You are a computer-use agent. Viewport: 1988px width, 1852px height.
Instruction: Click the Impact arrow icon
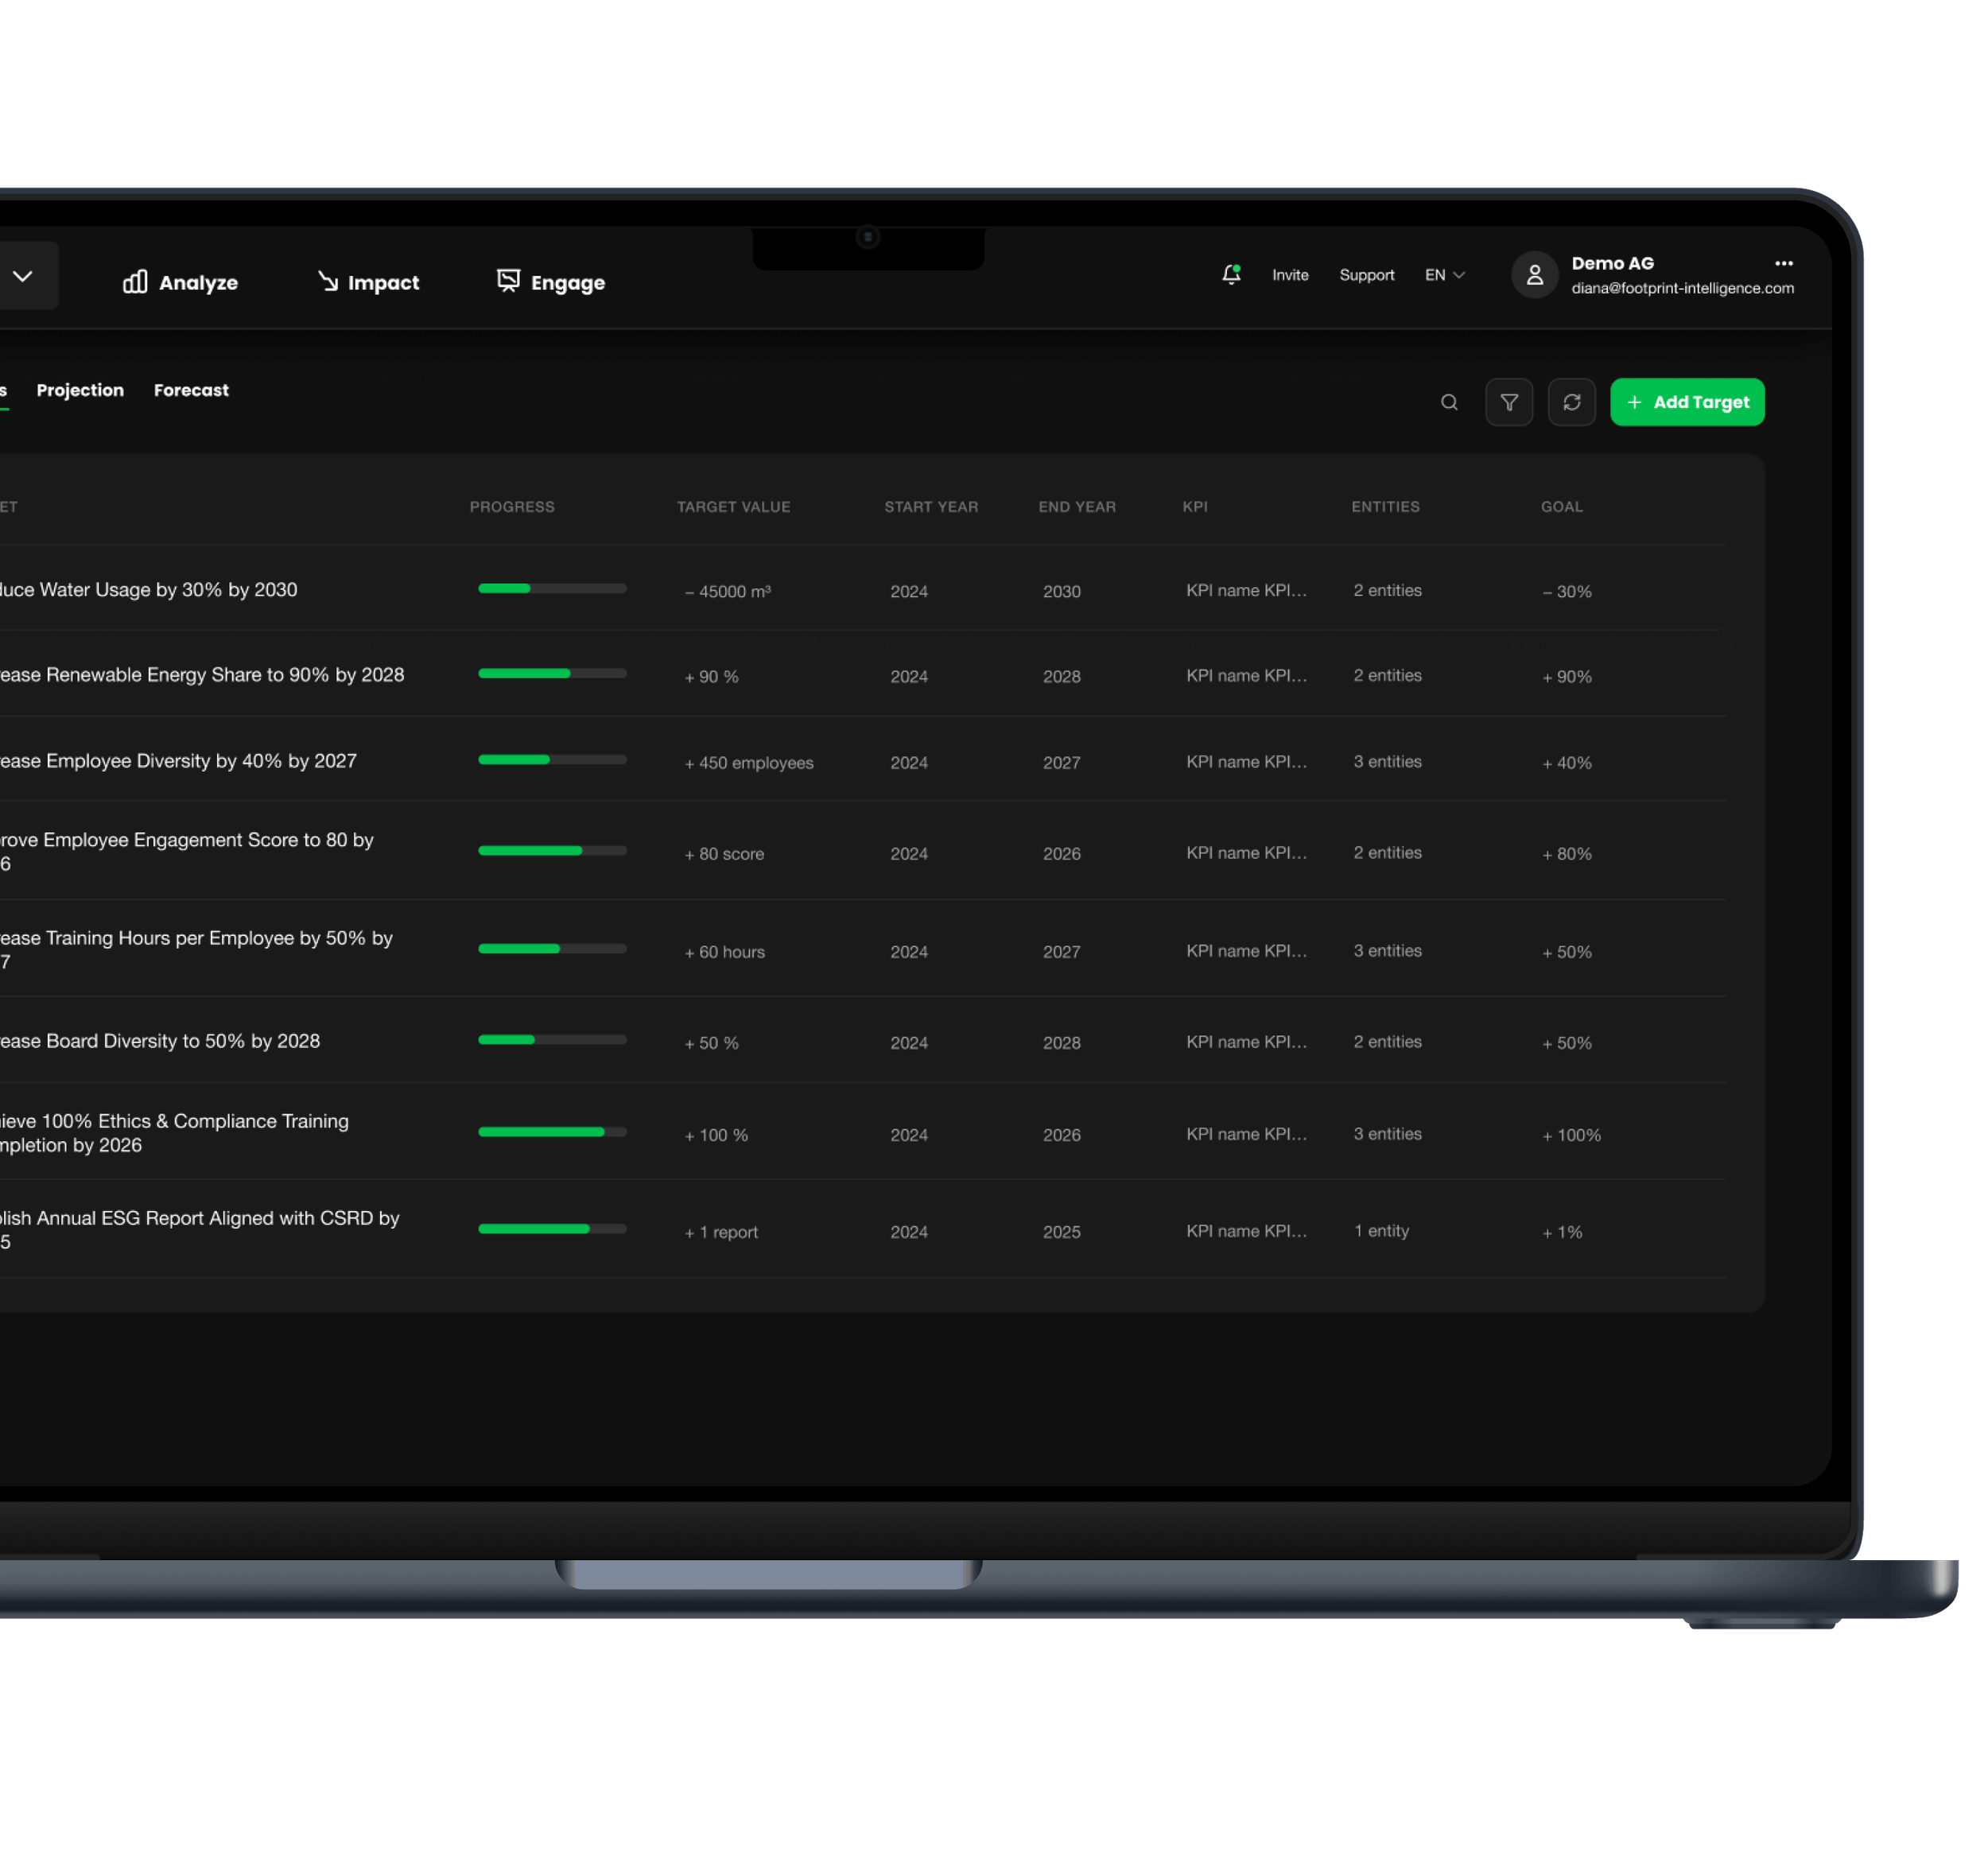(x=328, y=281)
